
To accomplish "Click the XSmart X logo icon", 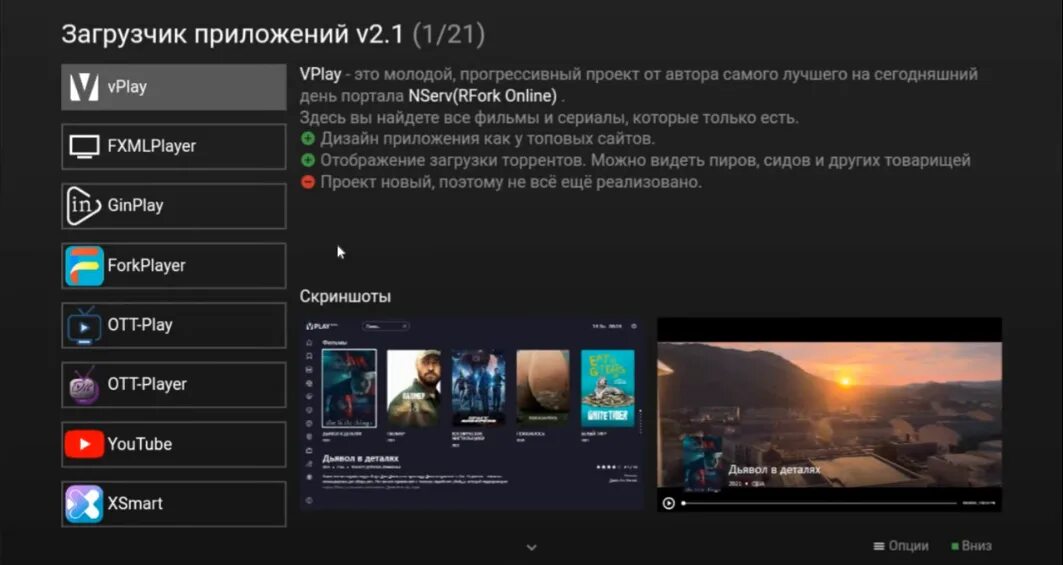I will (x=84, y=504).
